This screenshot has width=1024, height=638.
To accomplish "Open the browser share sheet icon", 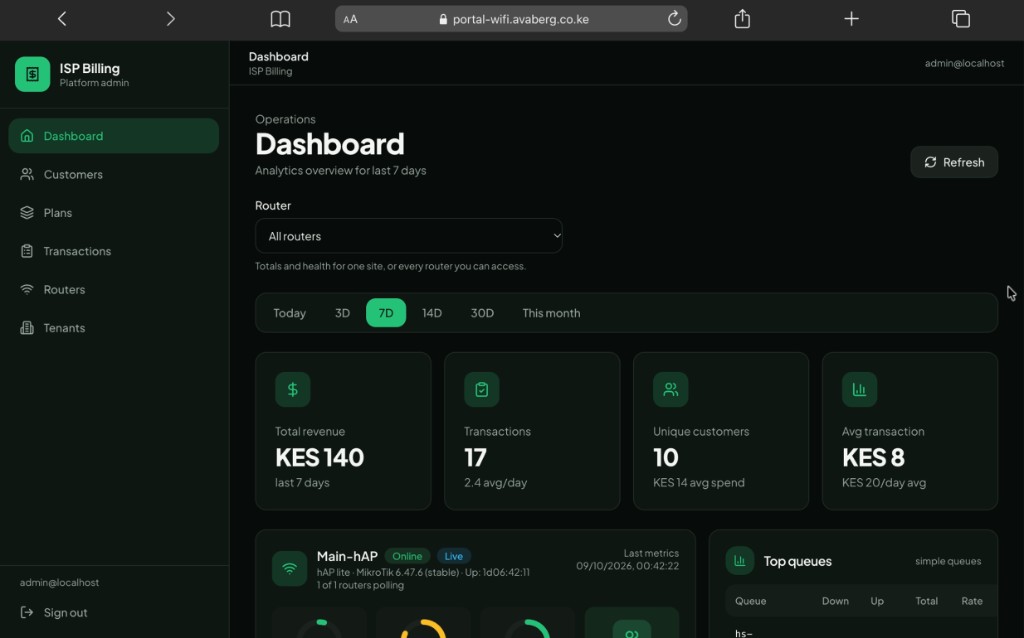I will [742, 19].
